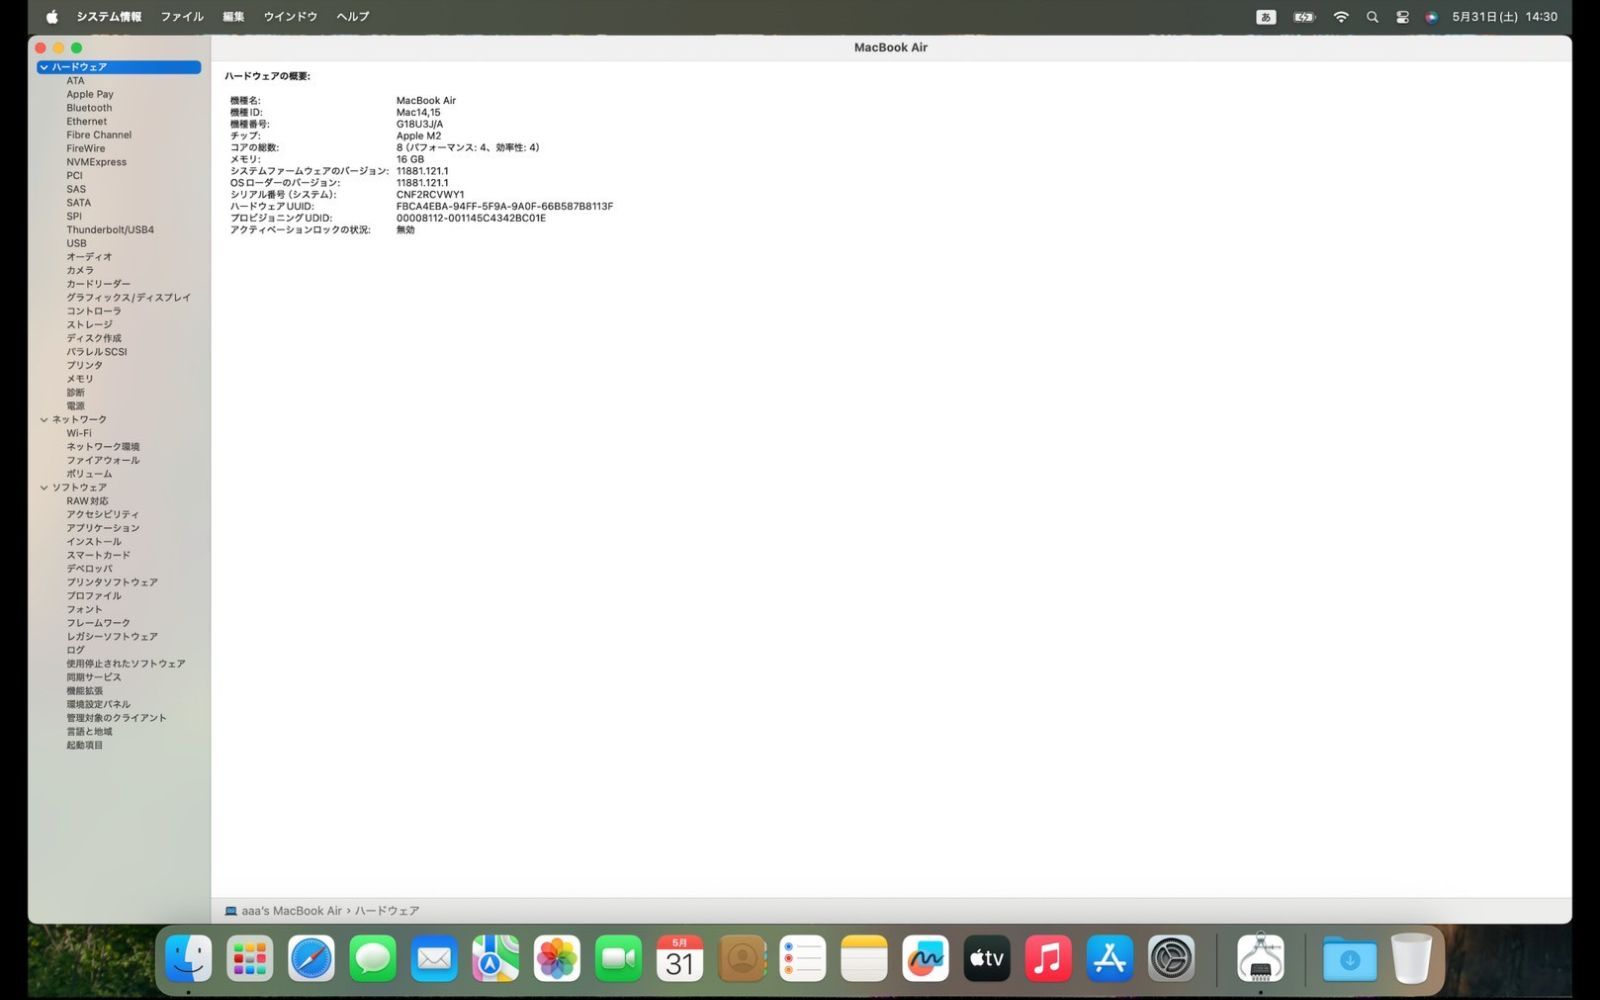Screen dimensions: 1600x1000
Task: Click ハードウェア in the bottom path bar
Action: [387, 911]
